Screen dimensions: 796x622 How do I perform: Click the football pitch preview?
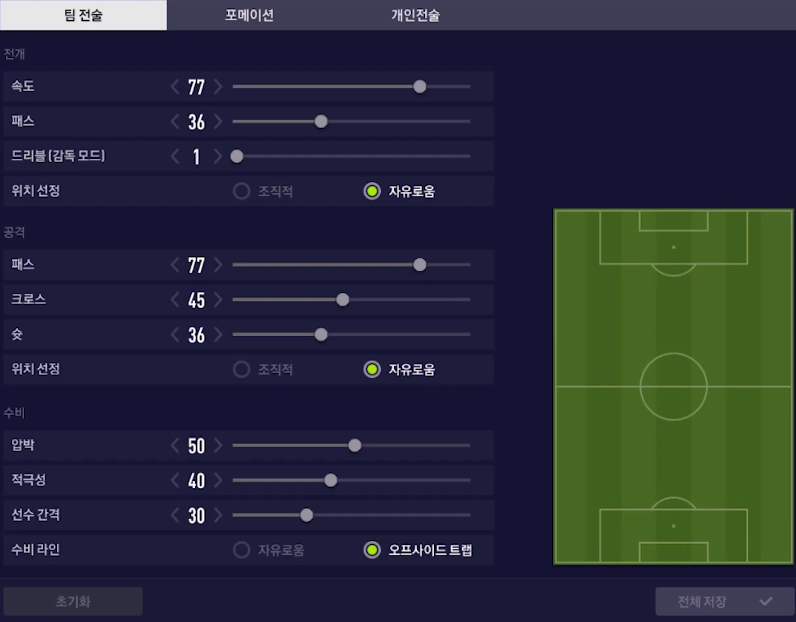pyautogui.click(x=673, y=386)
